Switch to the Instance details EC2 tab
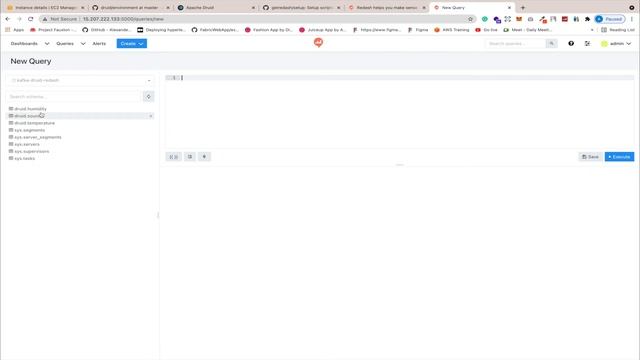The height and width of the screenshot is (360, 640). [x=46, y=8]
